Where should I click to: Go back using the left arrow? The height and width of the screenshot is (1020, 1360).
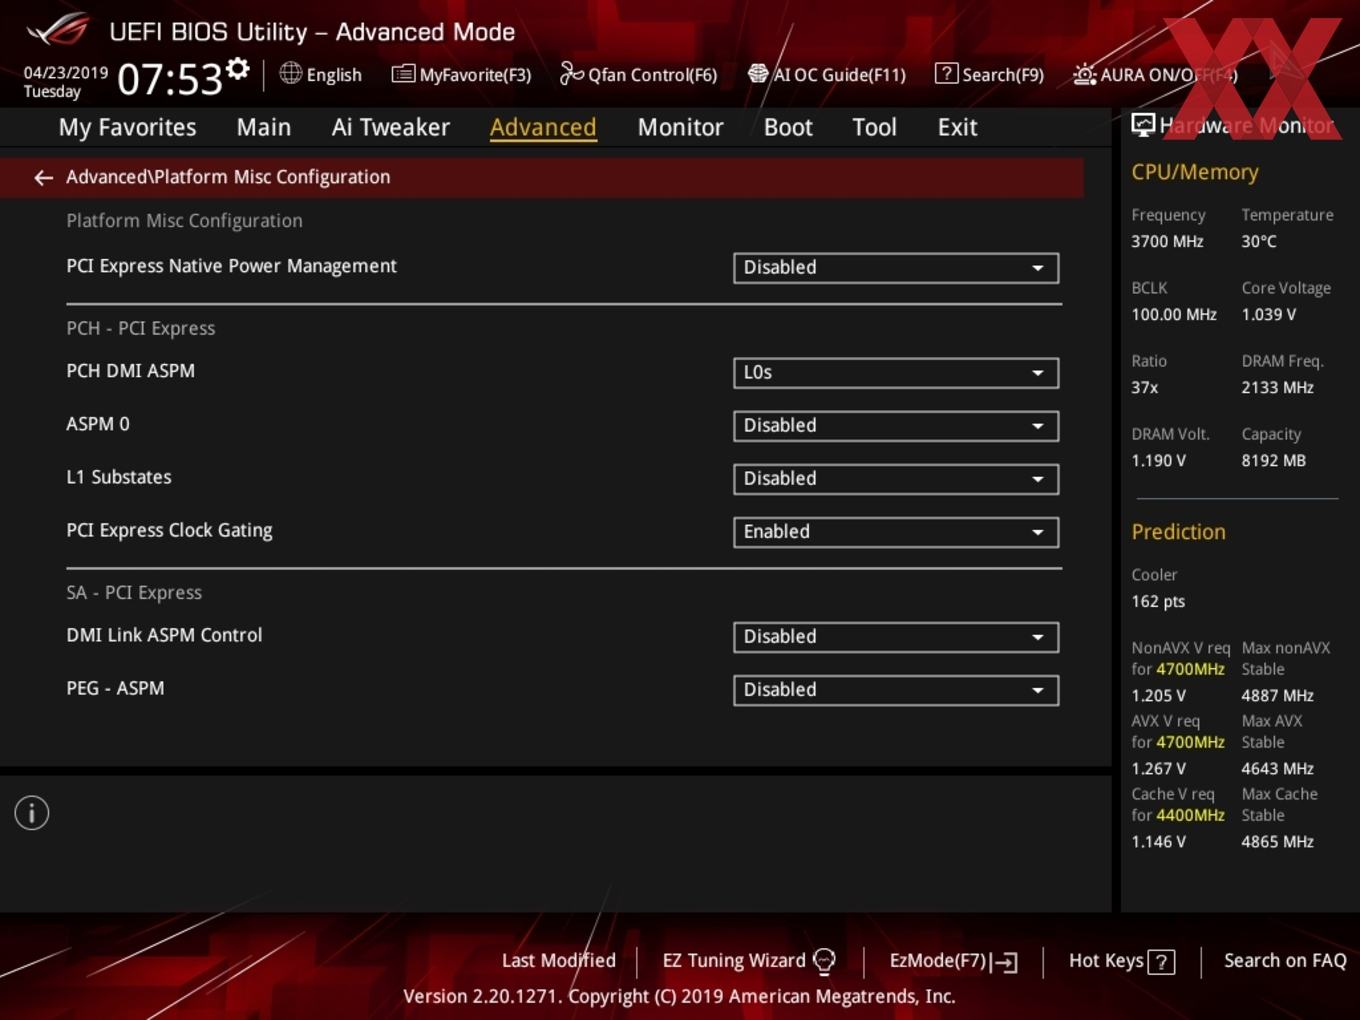(x=43, y=177)
